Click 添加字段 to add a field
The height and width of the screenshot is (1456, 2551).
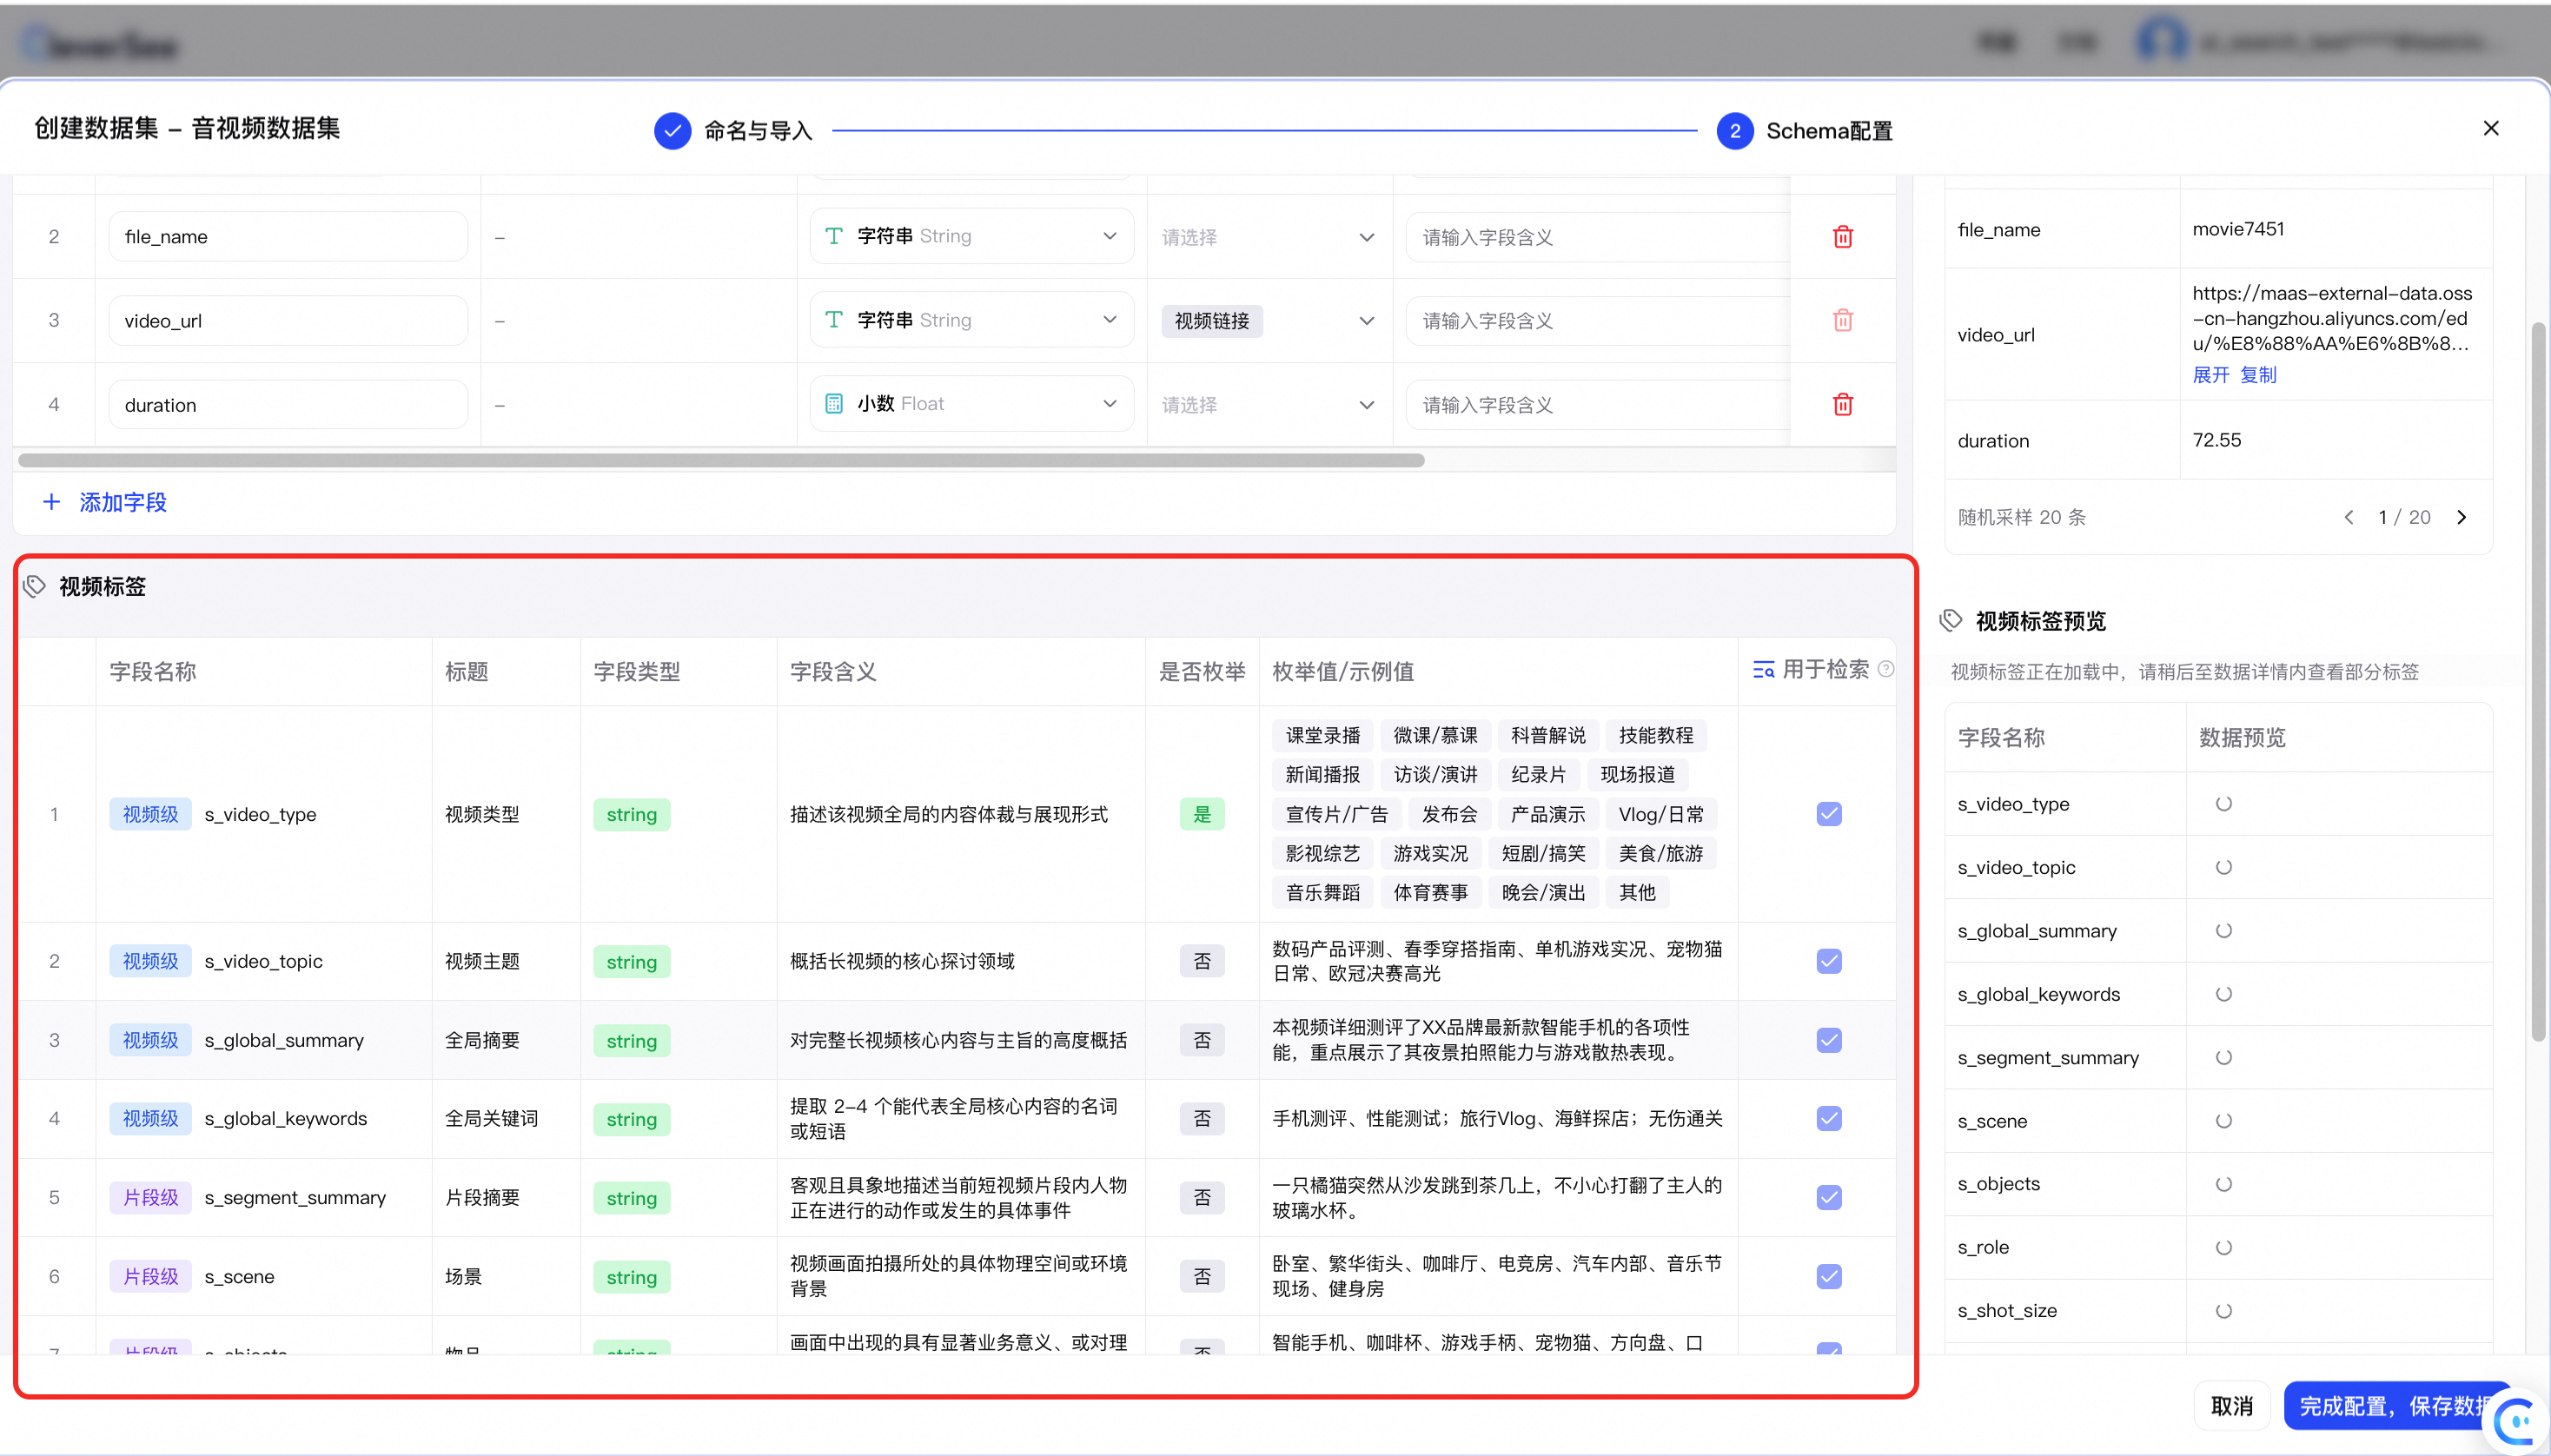(x=123, y=502)
